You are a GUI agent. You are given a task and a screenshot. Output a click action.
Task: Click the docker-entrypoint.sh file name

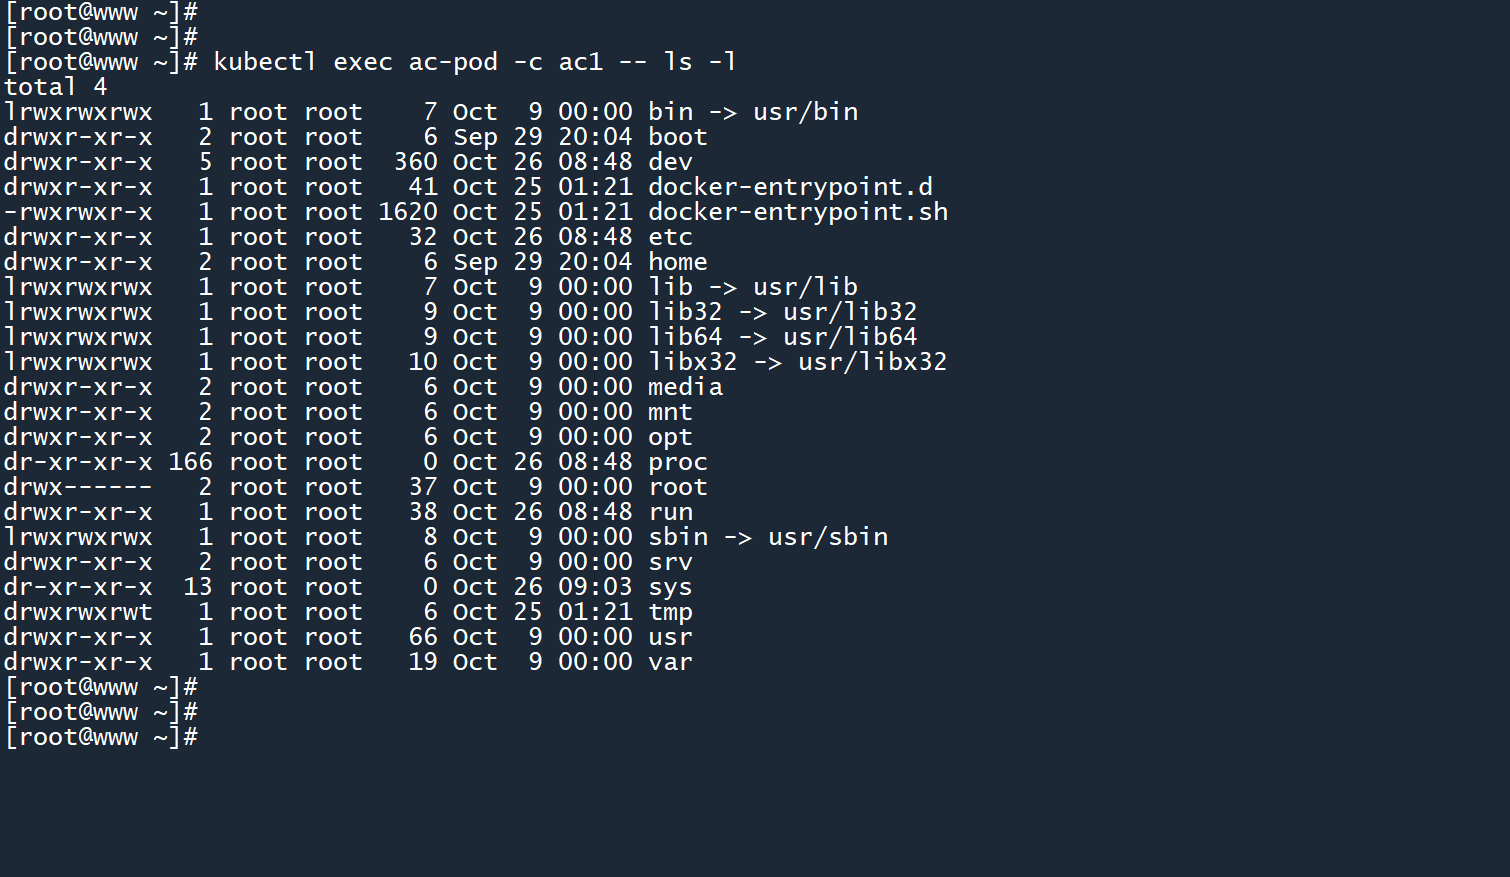(797, 212)
